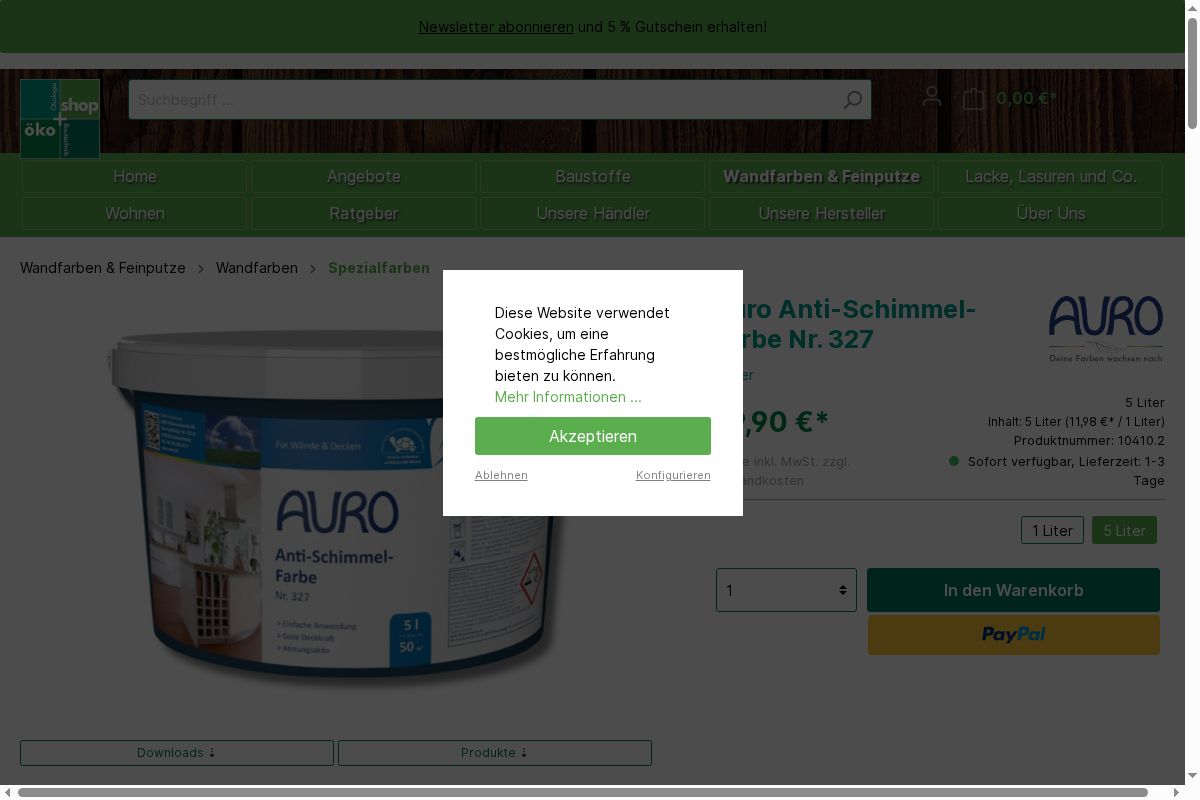Open the Baustoffe menu item

point(592,177)
